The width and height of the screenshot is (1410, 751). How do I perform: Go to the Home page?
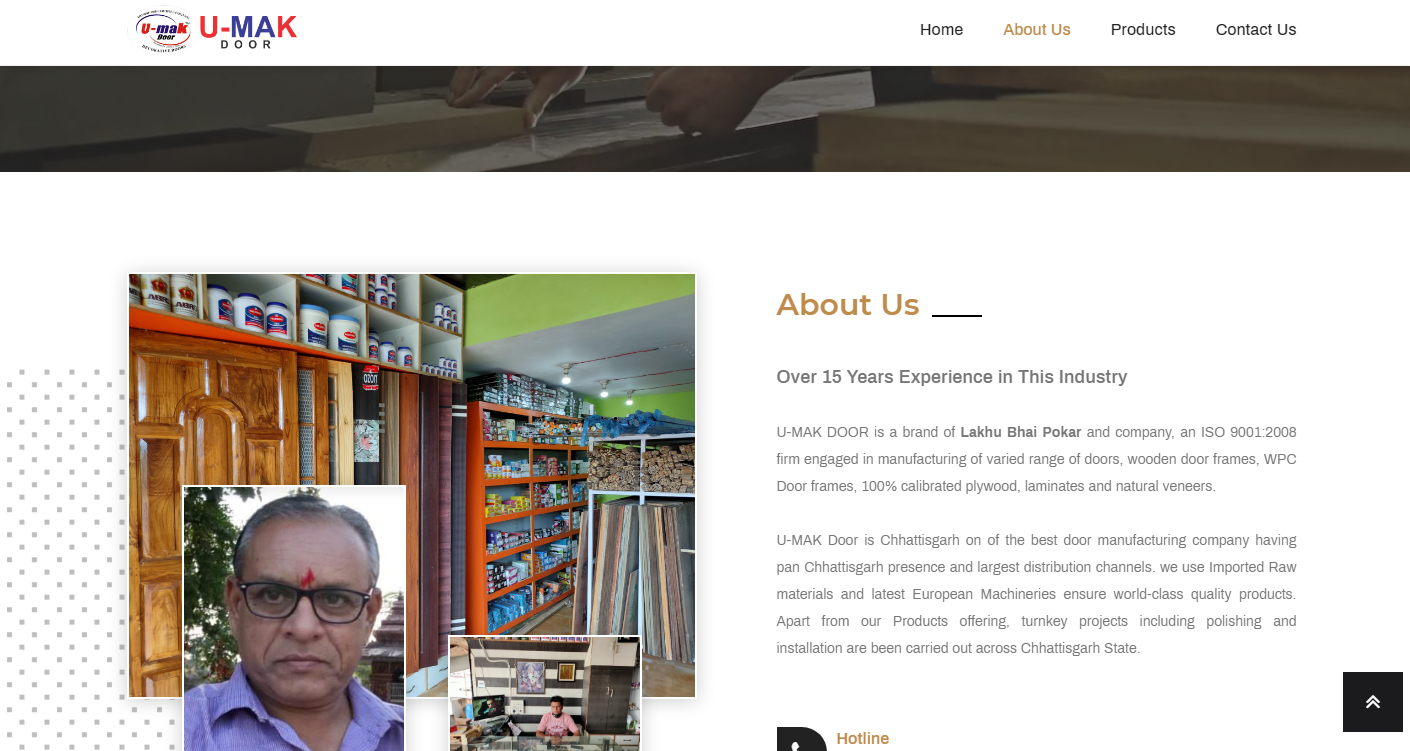[x=941, y=30]
